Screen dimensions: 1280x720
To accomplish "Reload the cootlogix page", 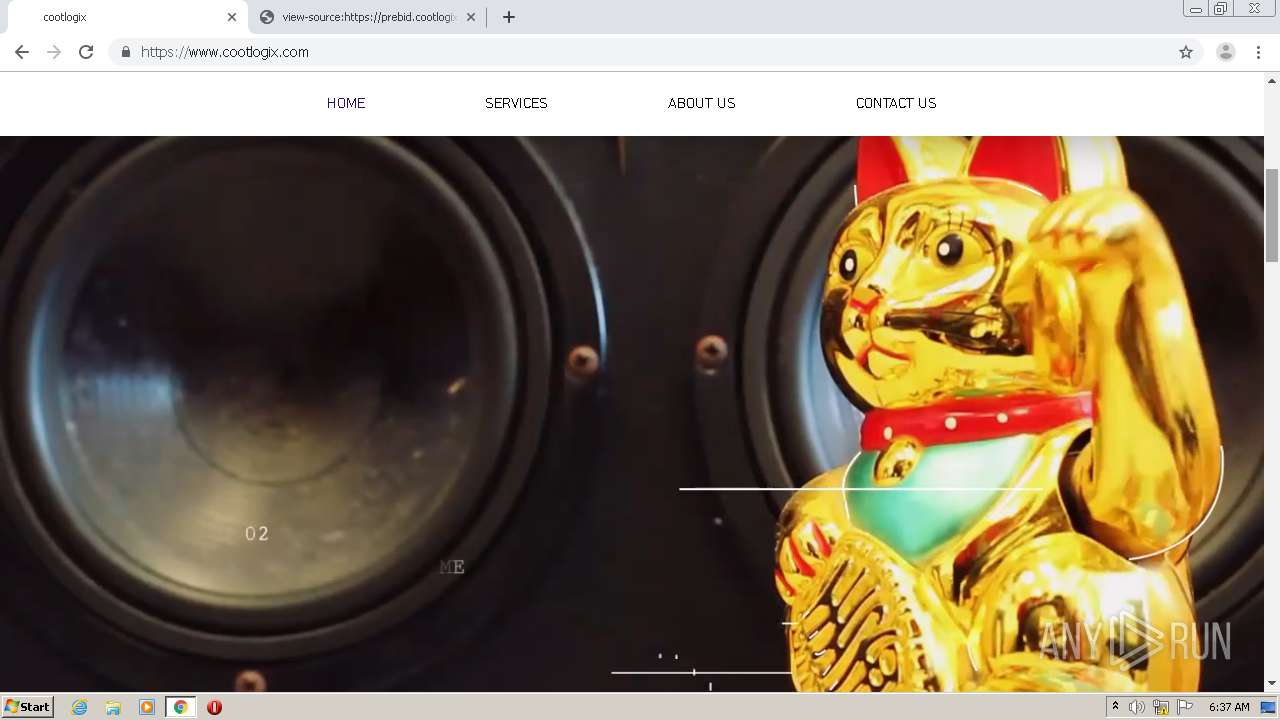I will tap(86, 52).
